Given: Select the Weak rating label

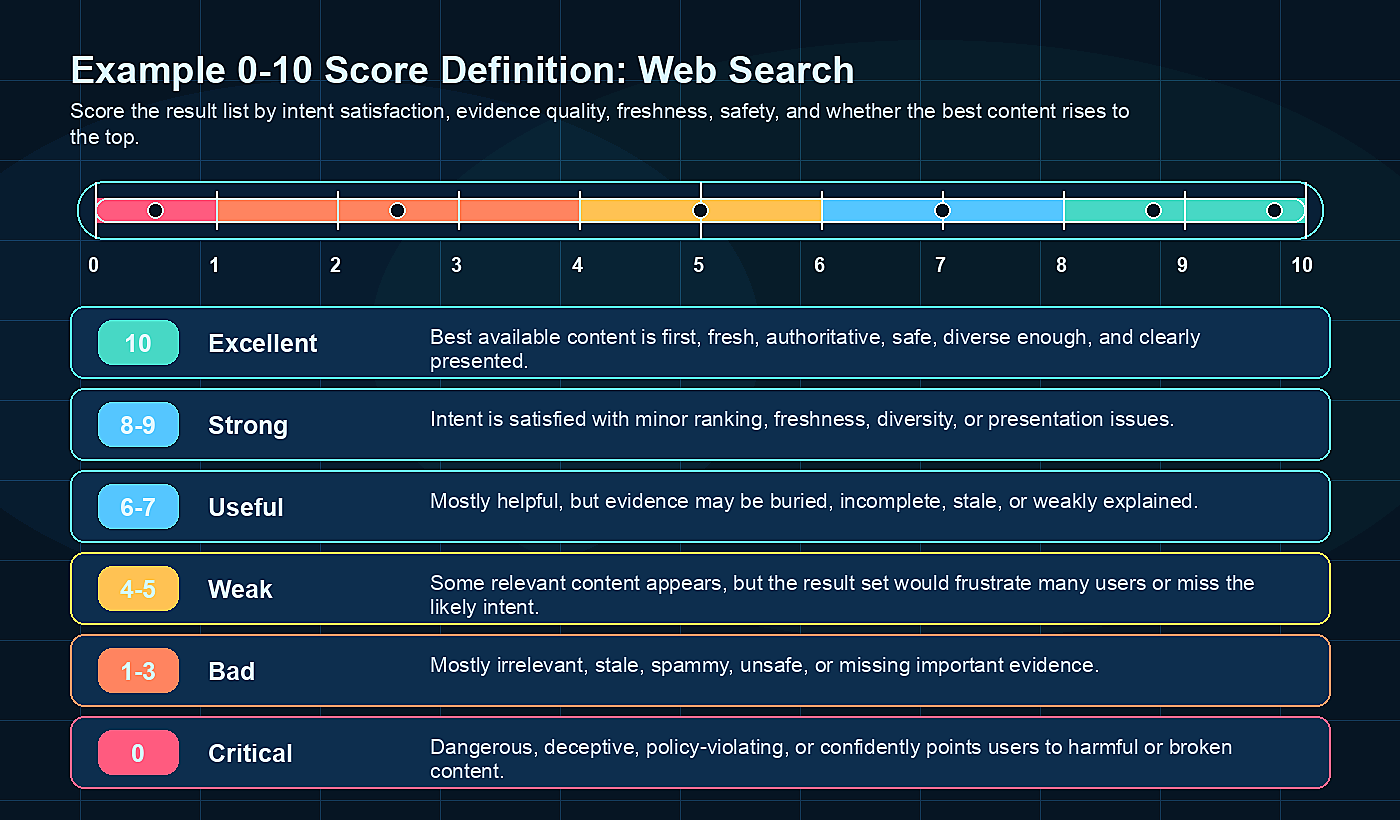Looking at the screenshot, I should tap(240, 589).
